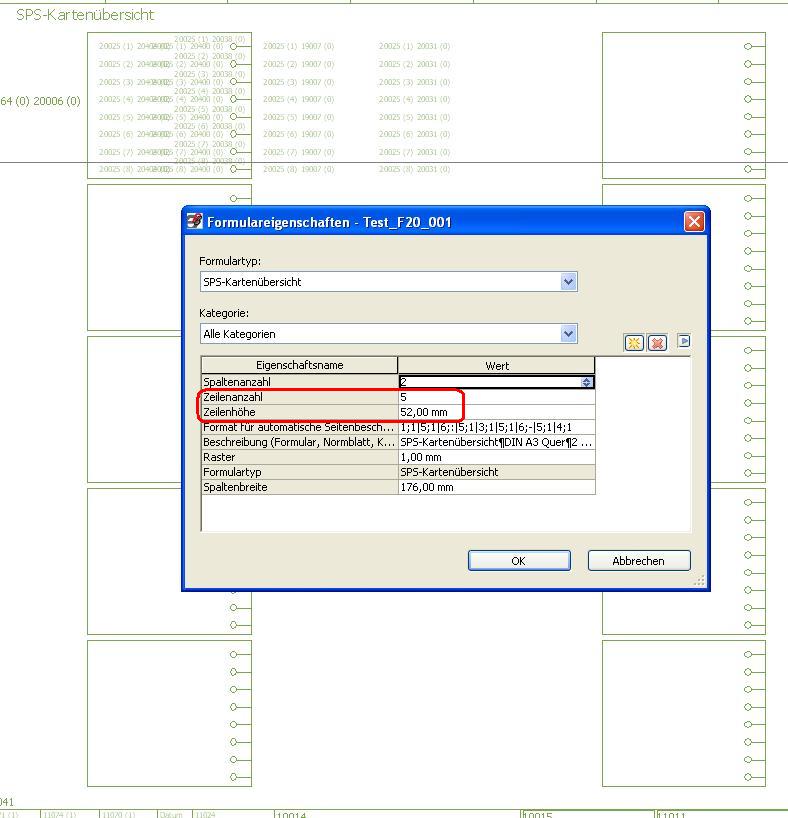Screen dimensions: 788x818
Task: Click the OK button
Action: (519, 561)
